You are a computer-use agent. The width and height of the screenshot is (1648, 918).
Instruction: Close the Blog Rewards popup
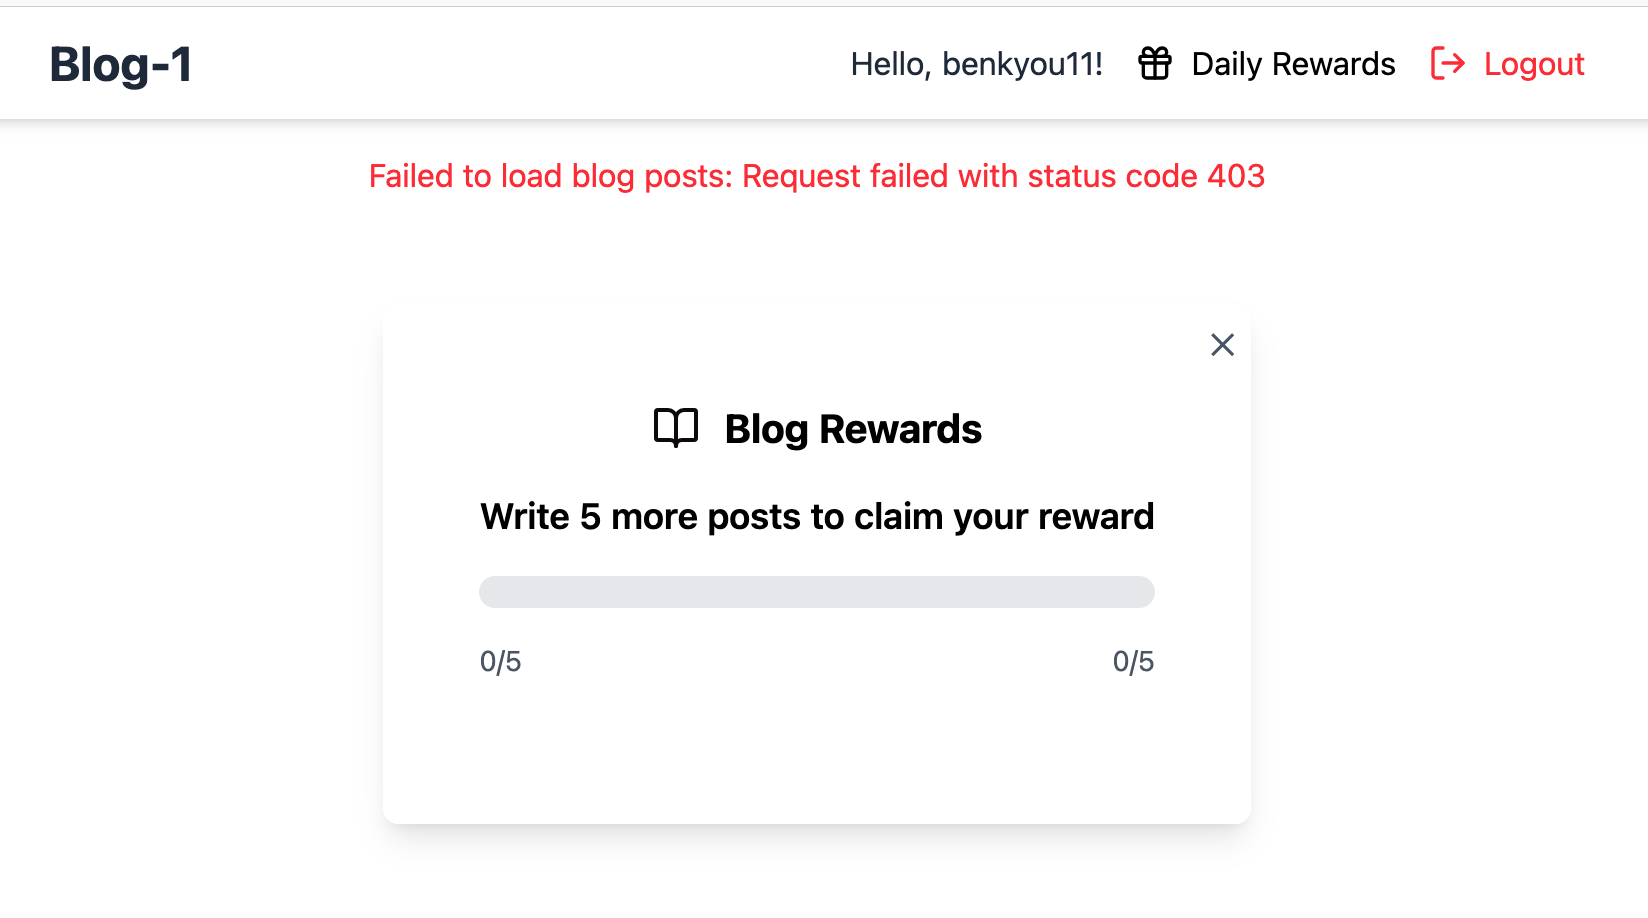(1222, 345)
